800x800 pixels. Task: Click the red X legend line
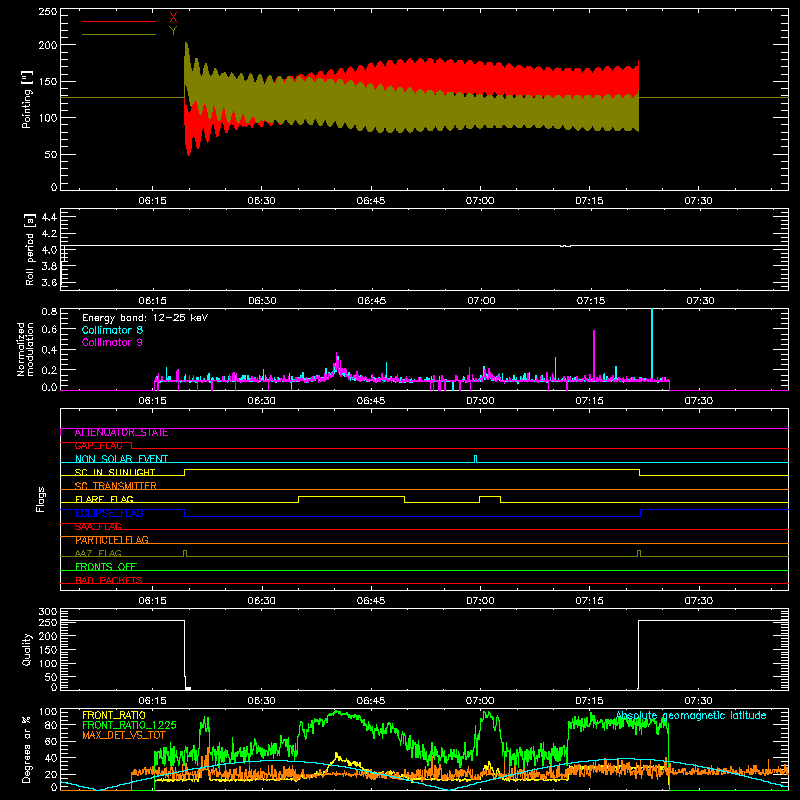click(x=119, y=21)
